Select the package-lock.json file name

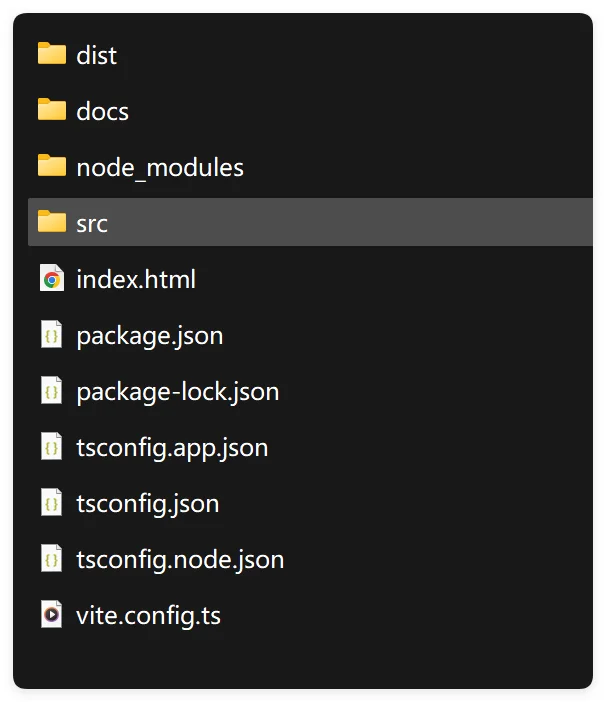tap(177, 391)
